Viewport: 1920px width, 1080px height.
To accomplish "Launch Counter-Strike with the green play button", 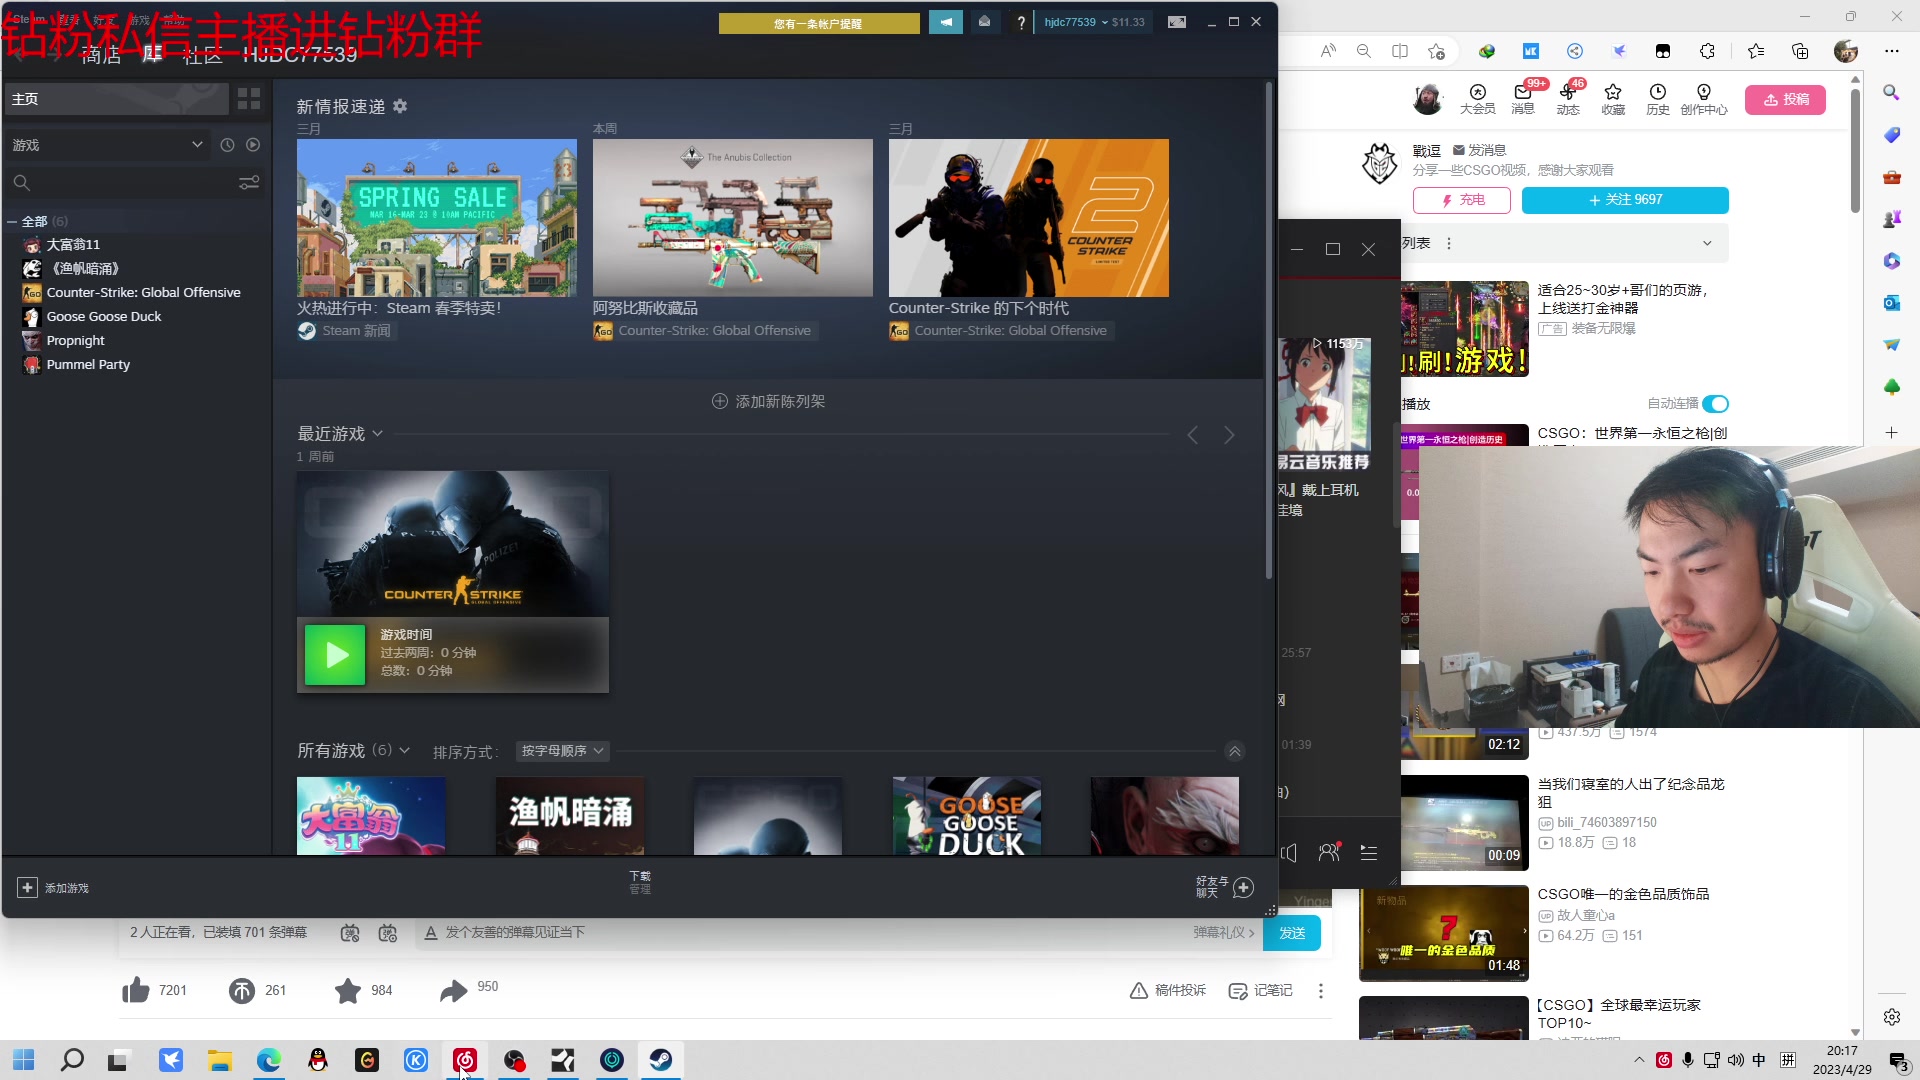I will (x=334, y=655).
